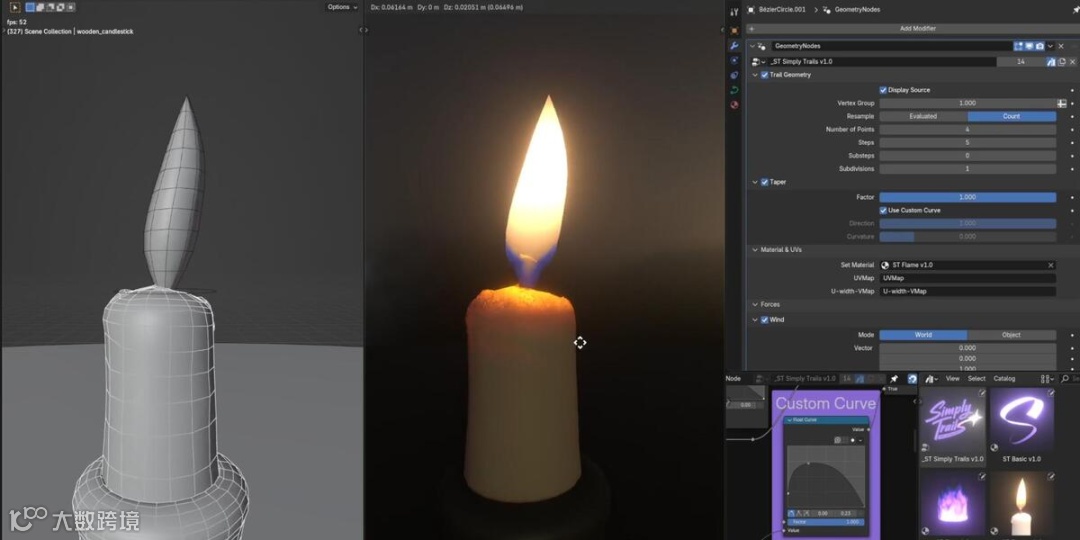Image resolution: width=1080 pixels, height=540 pixels.
Task: Toggle the pin icon in the node editor header
Action: (894, 379)
